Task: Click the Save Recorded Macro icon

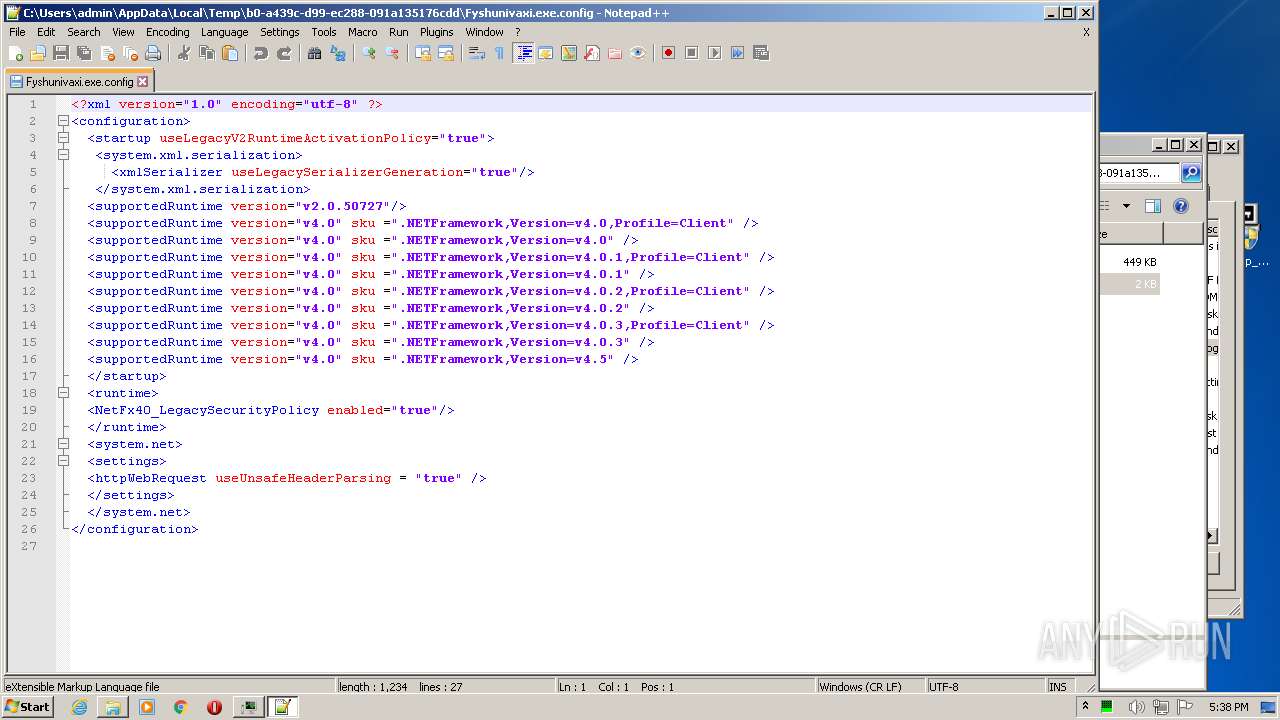Action: pyautogui.click(x=761, y=53)
